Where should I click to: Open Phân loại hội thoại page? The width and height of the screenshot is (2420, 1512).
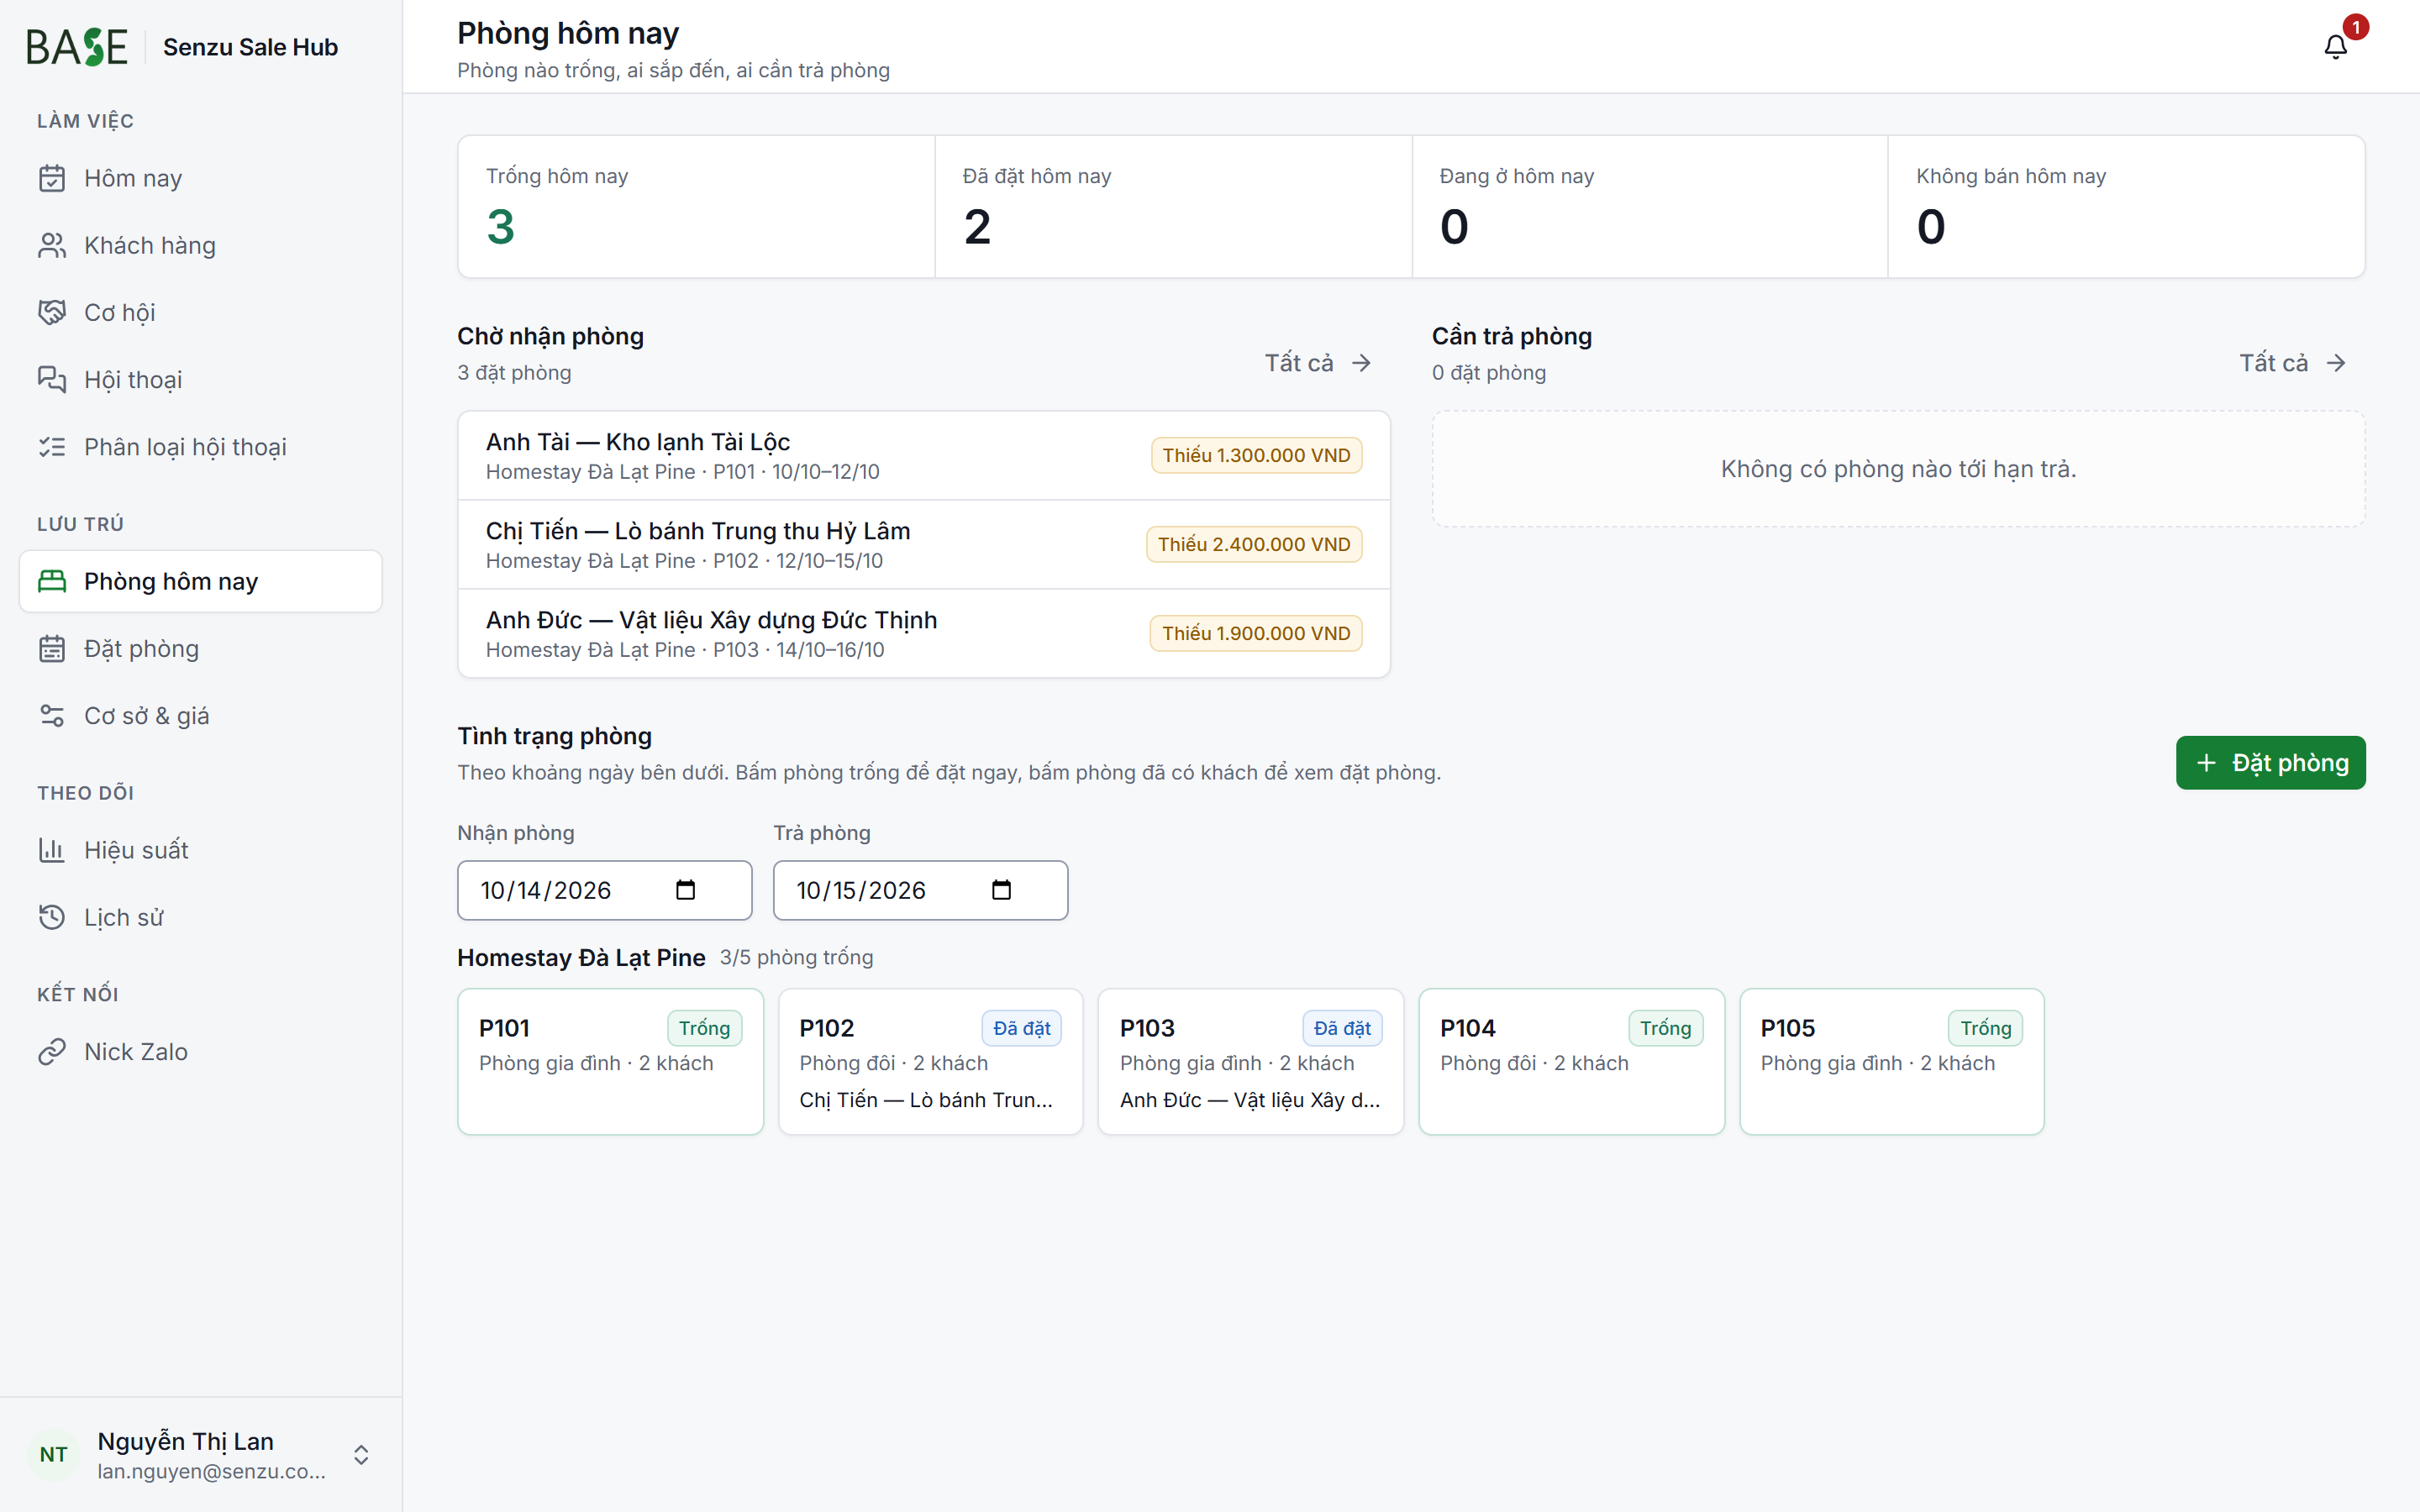[200, 446]
